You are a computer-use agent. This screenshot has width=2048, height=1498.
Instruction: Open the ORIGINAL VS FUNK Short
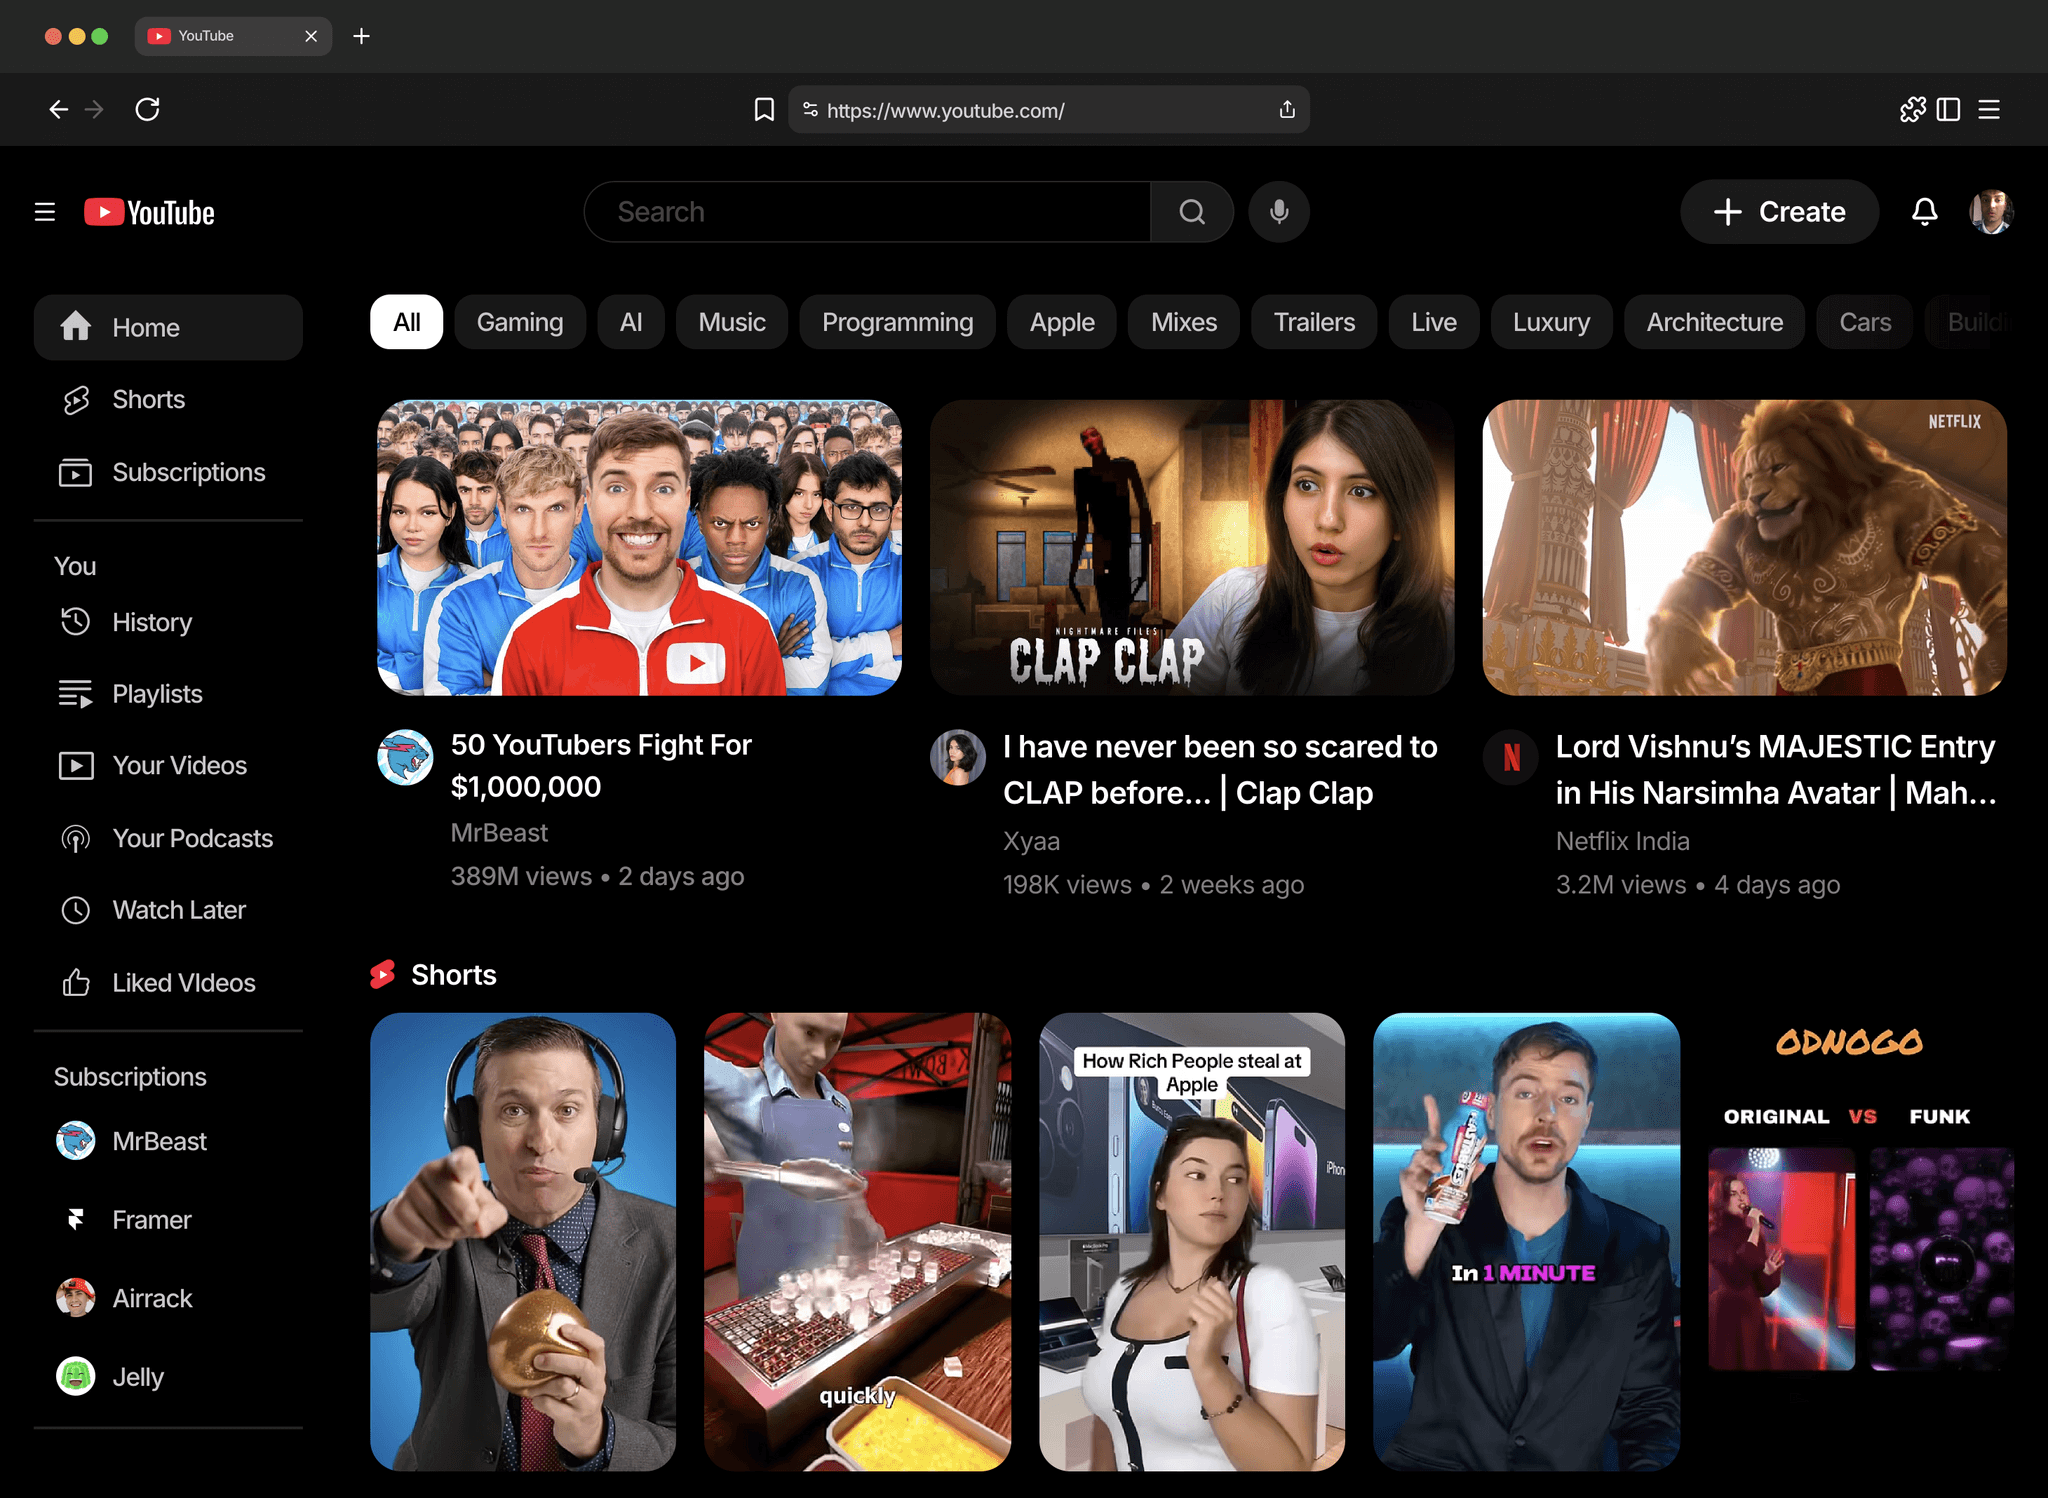click(1860, 1242)
